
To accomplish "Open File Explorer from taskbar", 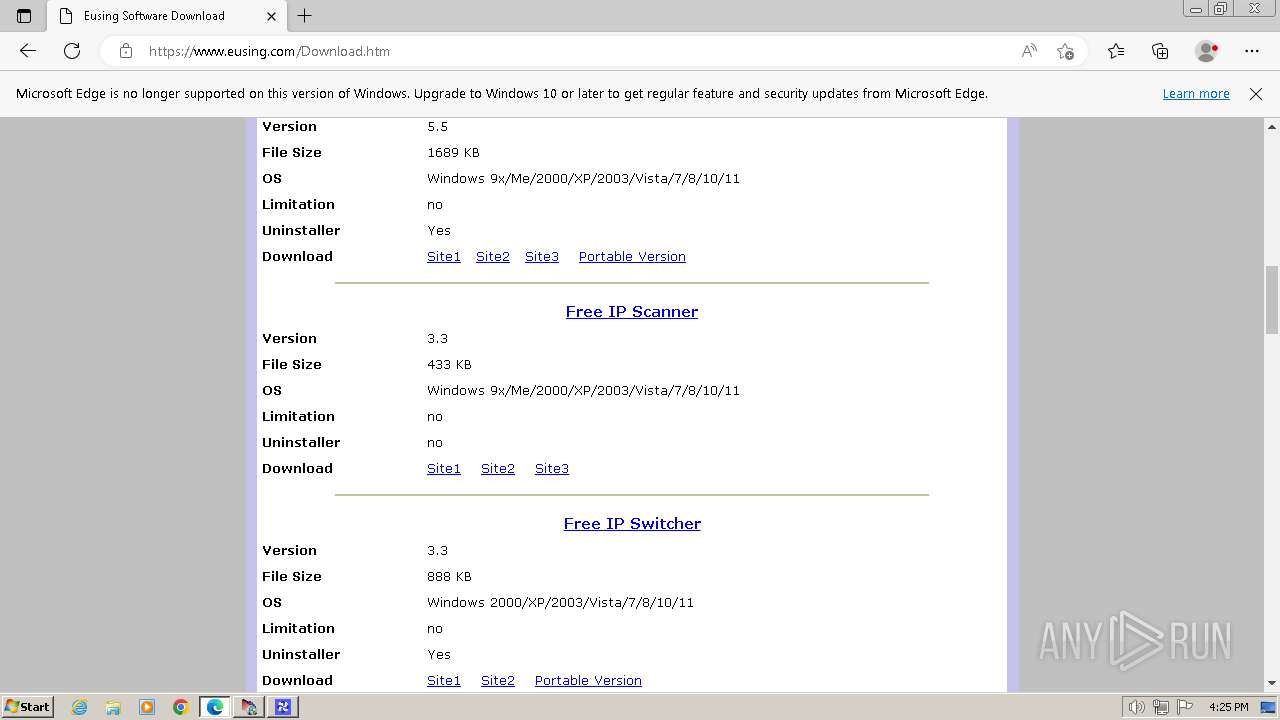I will (x=113, y=707).
